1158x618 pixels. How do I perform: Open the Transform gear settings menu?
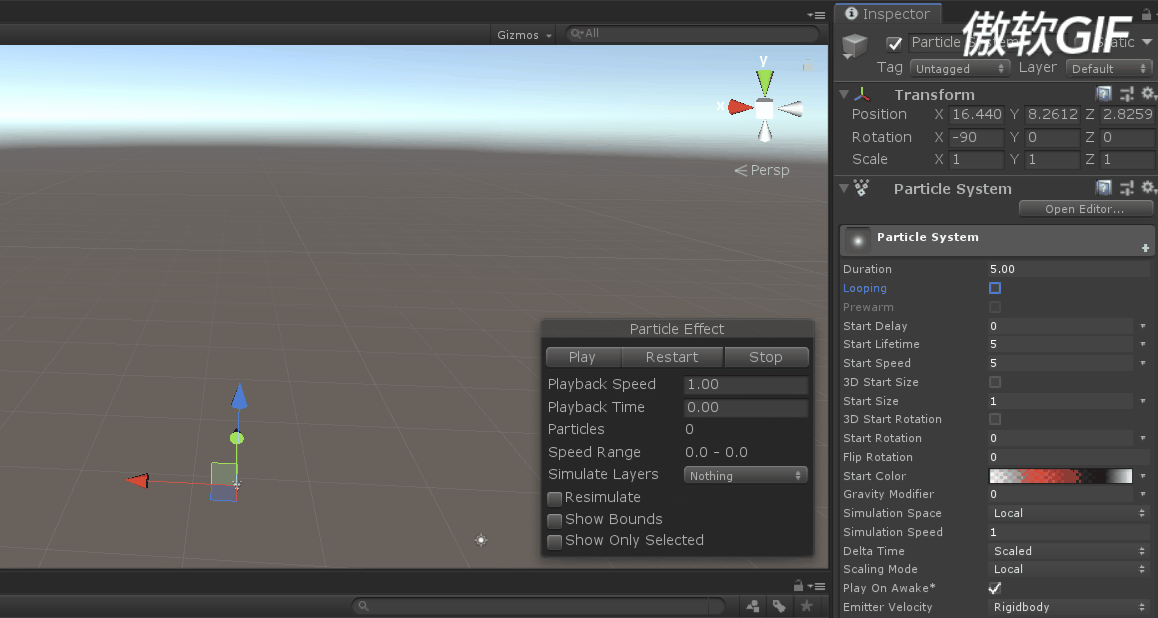(1148, 94)
